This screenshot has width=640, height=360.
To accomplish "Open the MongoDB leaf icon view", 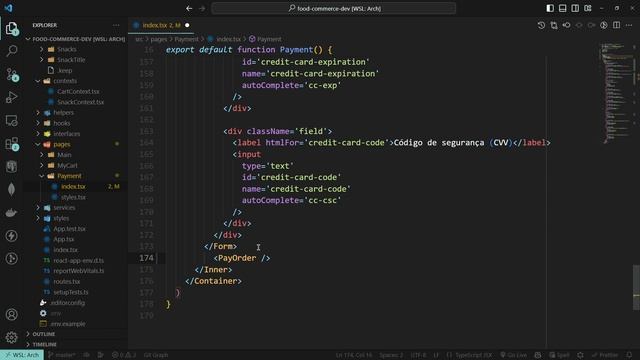I will coord(11,189).
